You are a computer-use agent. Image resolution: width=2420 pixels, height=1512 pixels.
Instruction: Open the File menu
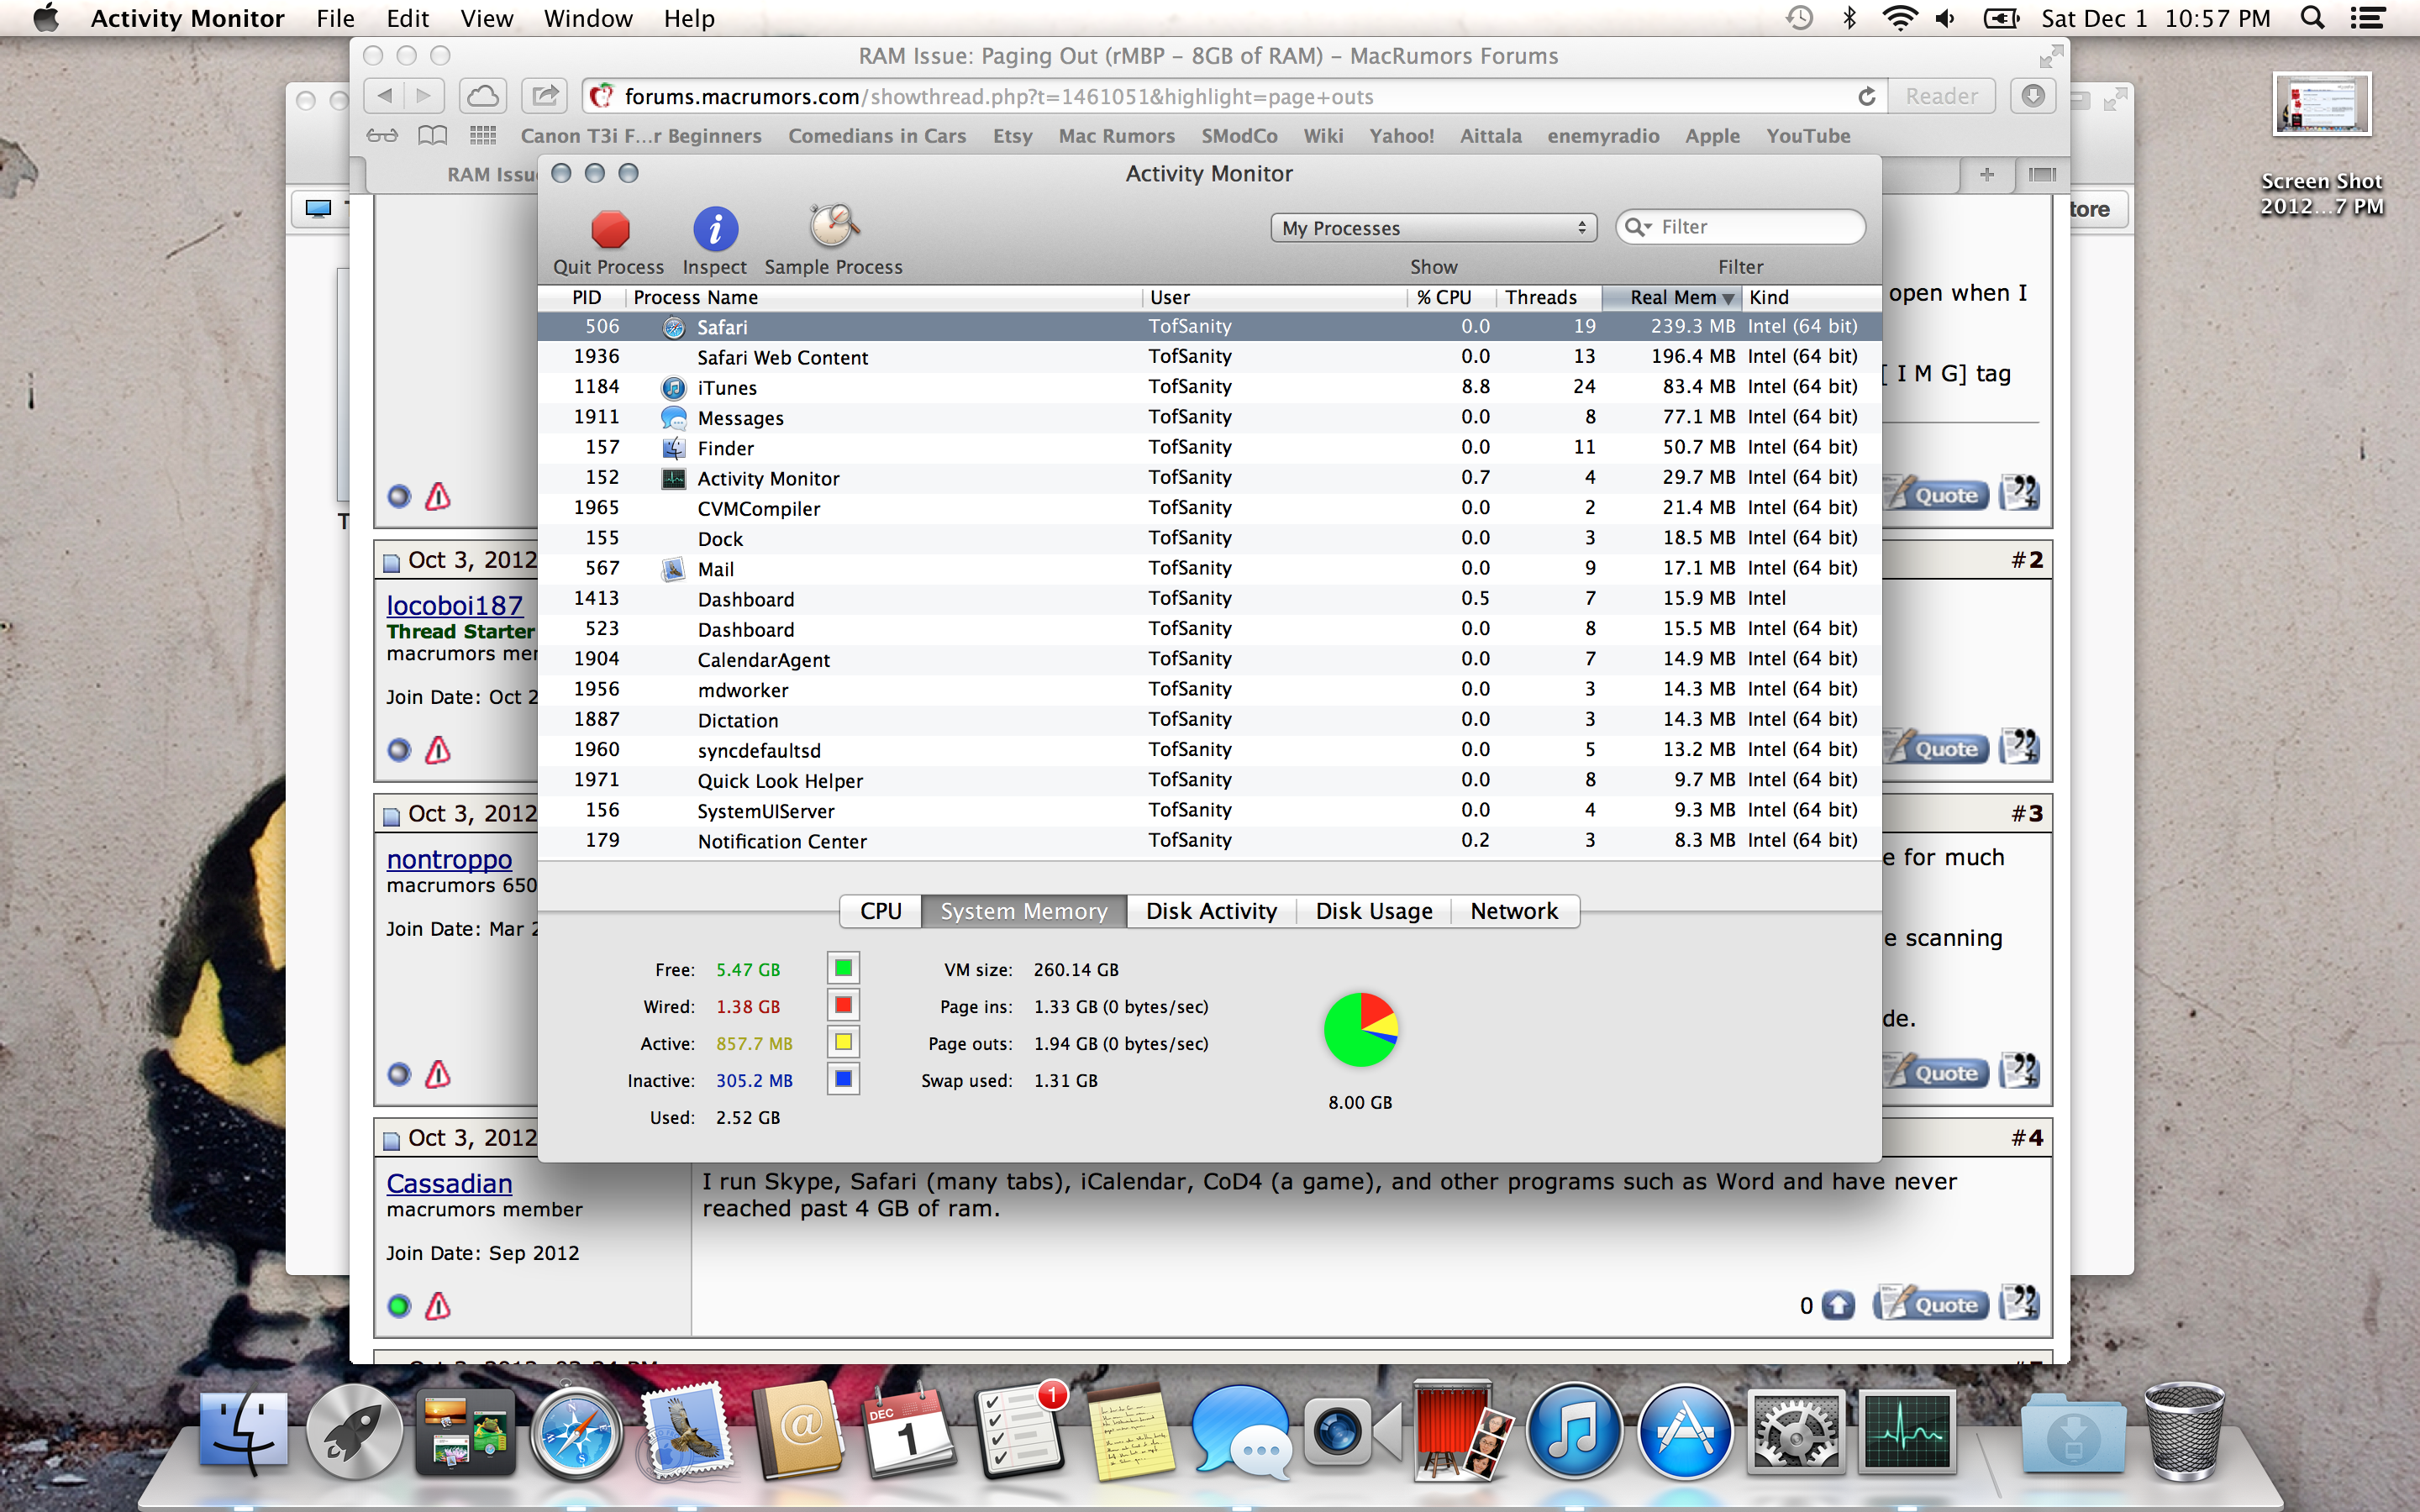pyautogui.click(x=335, y=18)
